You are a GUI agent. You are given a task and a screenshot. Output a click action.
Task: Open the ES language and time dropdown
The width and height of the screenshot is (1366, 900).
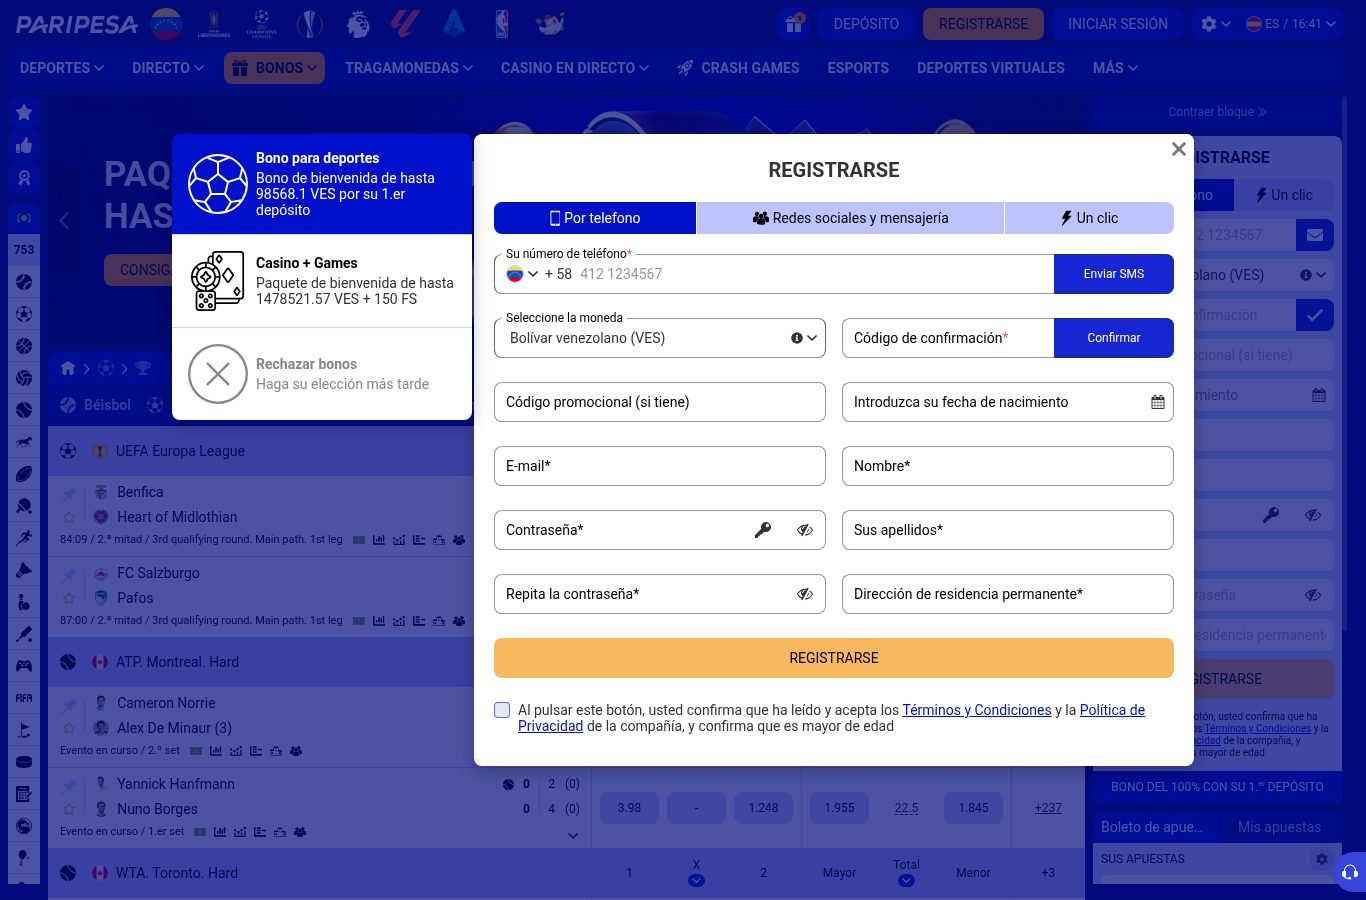pos(1290,24)
